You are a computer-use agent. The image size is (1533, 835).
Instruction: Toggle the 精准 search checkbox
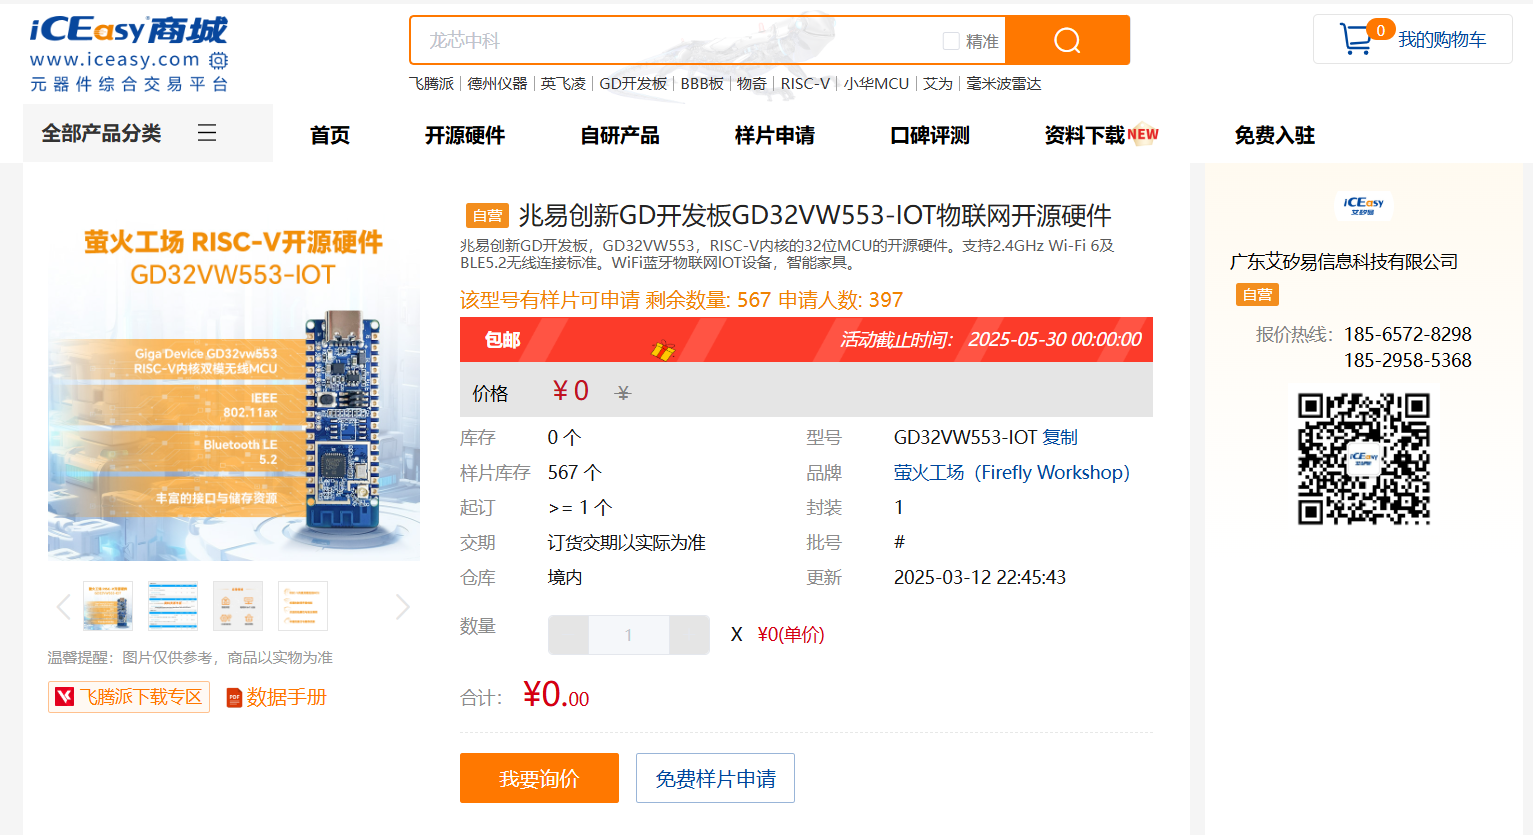pos(951,41)
